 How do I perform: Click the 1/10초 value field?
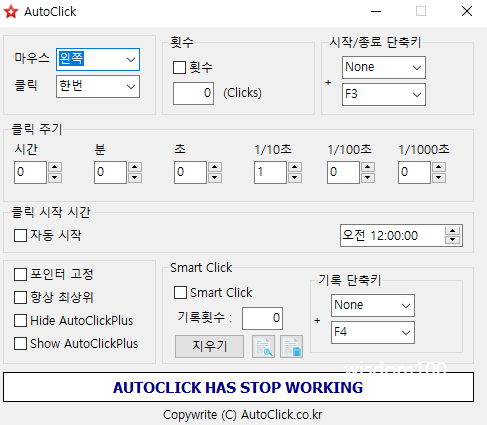[x=270, y=172]
